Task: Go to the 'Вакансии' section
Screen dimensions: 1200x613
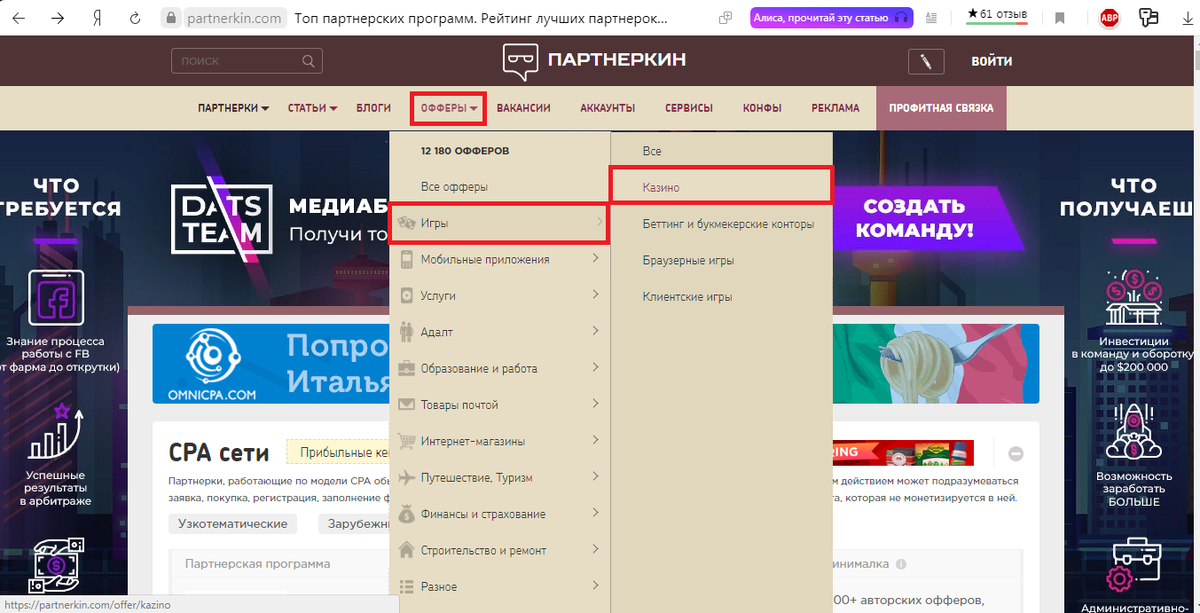Action: [x=523, y=108]
